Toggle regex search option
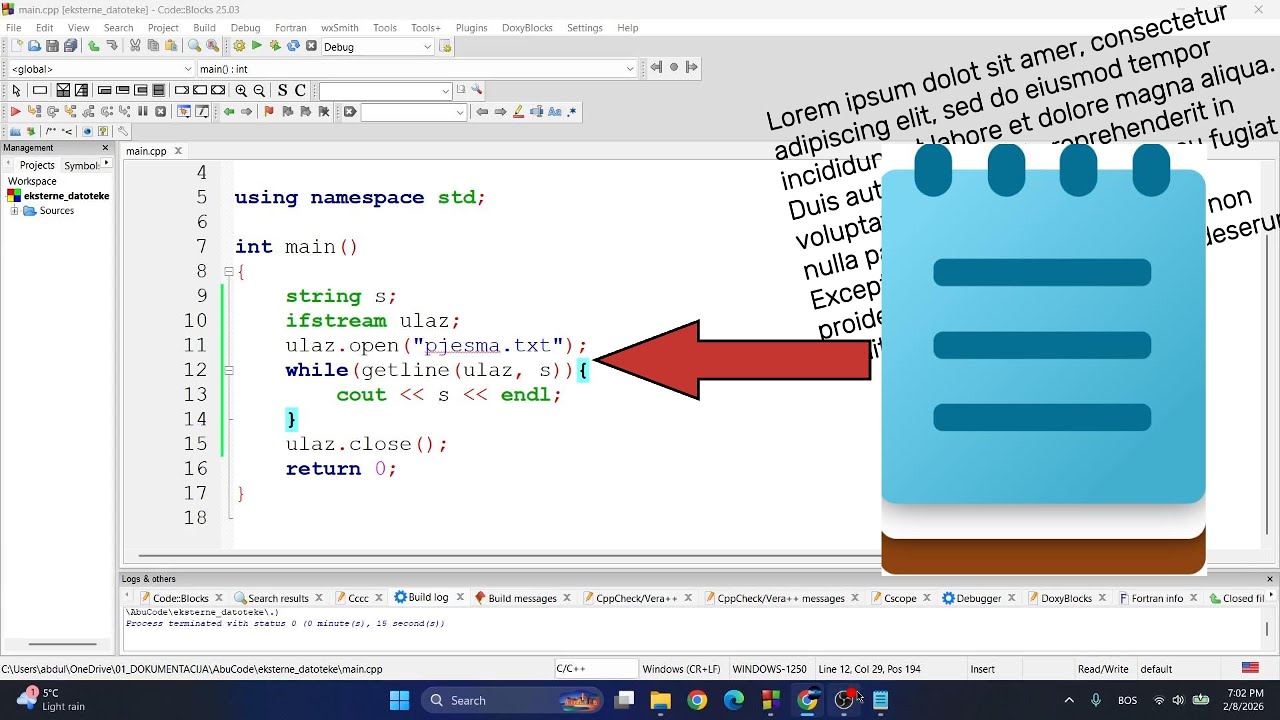 pos(572,111)
